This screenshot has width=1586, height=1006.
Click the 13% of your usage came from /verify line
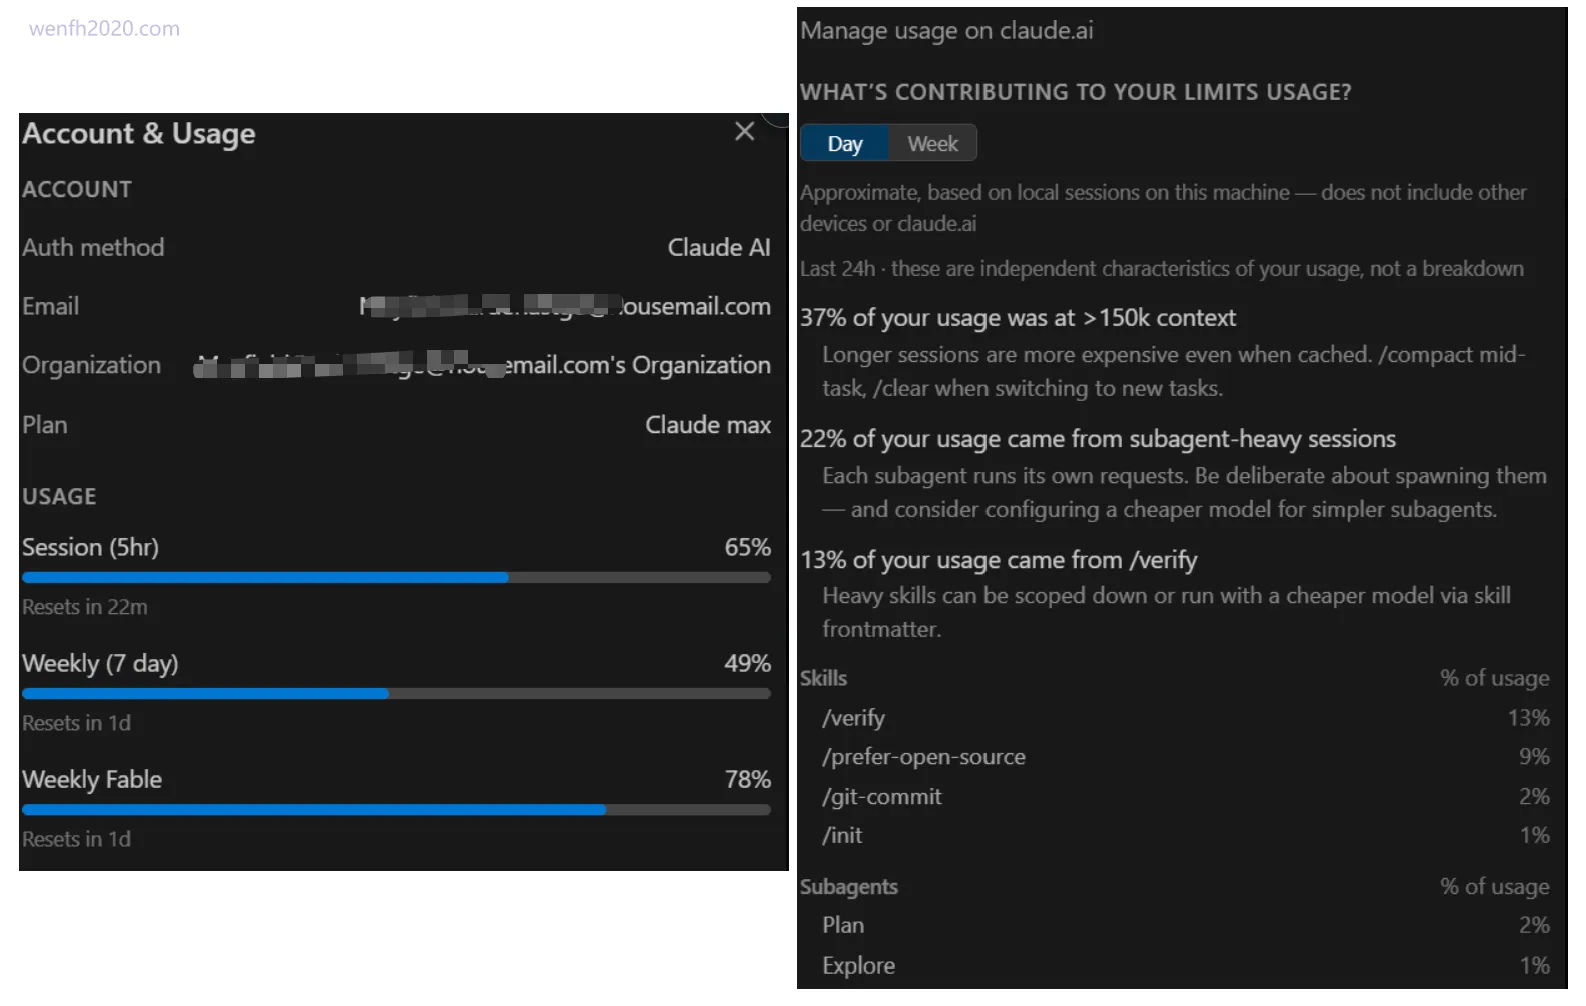(999, 561)
